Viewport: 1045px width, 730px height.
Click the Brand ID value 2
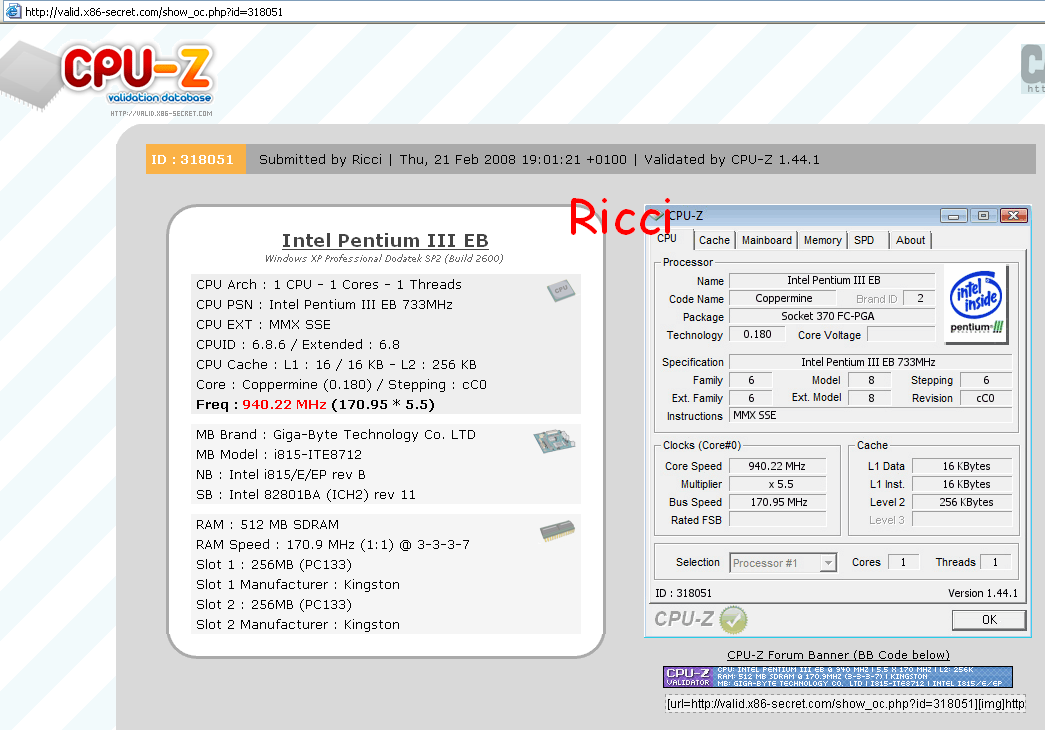(x=920, y=298)
